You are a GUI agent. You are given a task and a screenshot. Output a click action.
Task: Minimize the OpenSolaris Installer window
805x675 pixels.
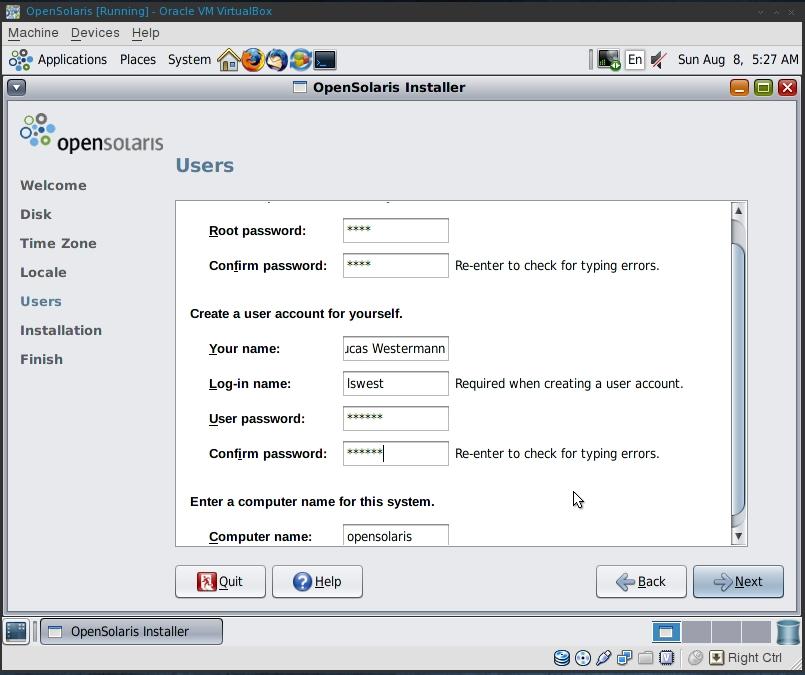[739, 88]
